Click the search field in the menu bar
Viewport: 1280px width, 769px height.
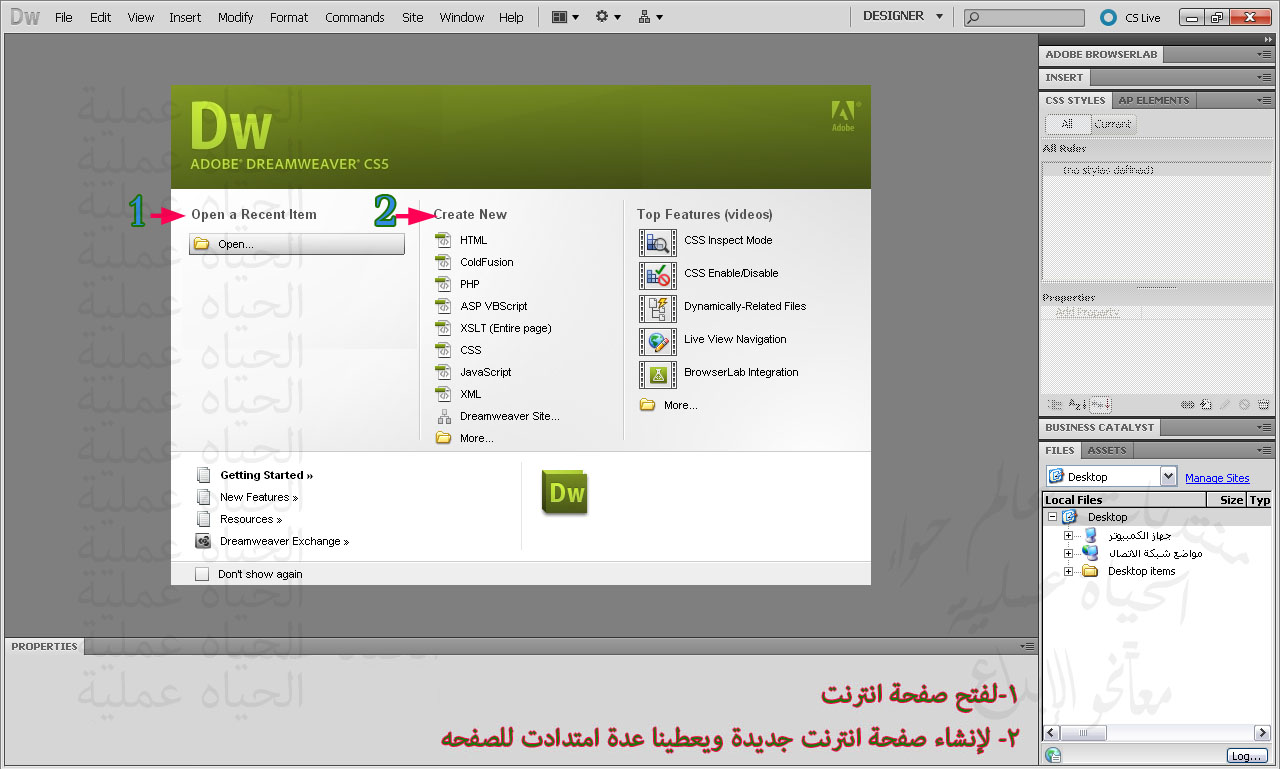(x=1025, y=17)
